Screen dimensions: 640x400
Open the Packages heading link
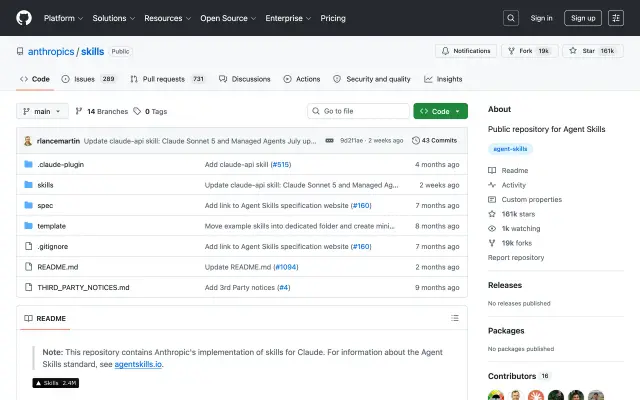tap(506, 331)
